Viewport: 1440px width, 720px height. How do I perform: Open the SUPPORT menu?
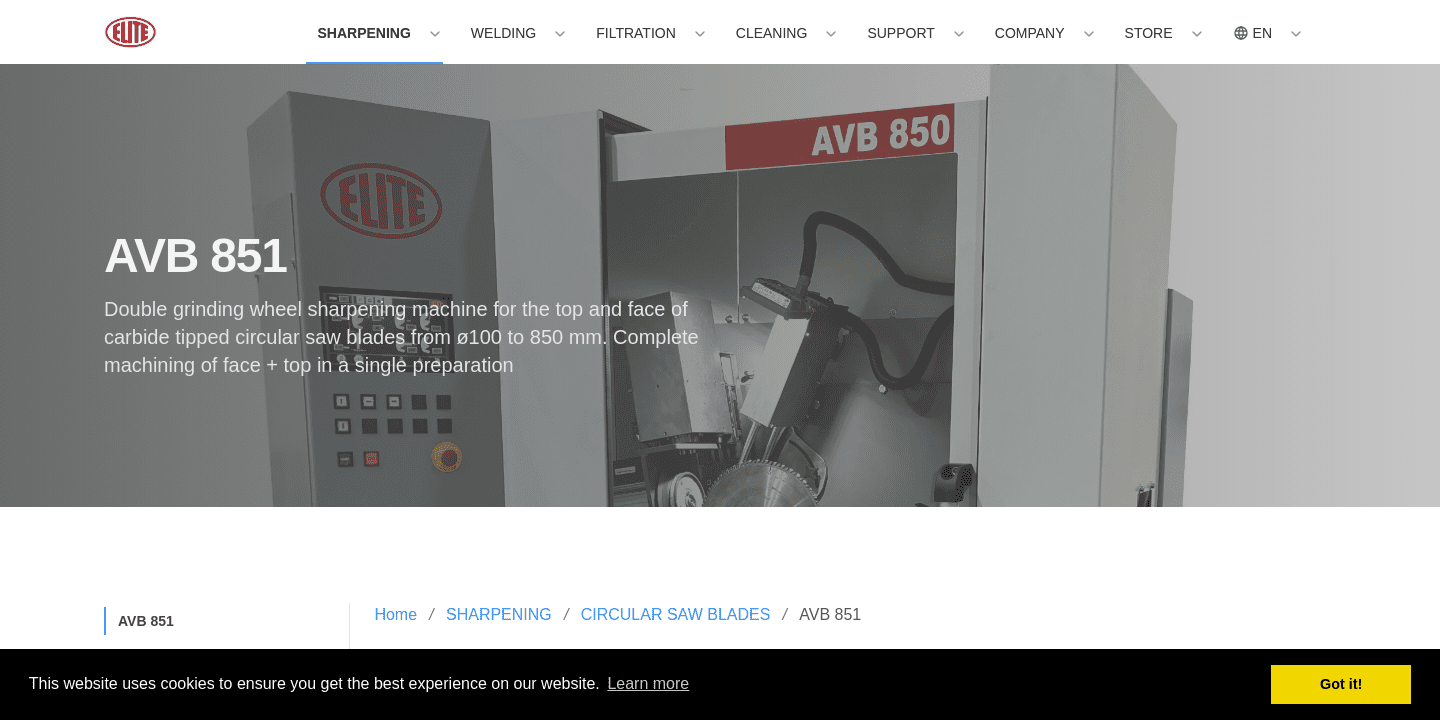pyautogui.click(x=900, y=33)
